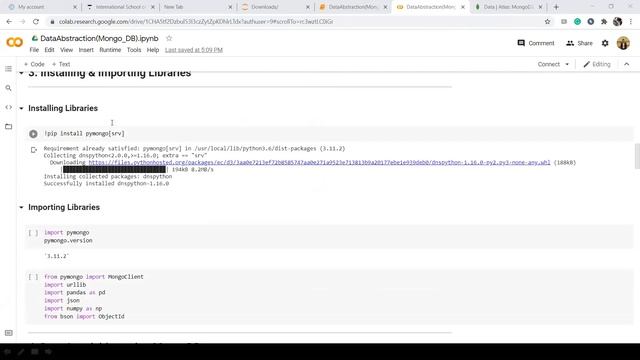
Task: Close the My account tab
Action: coord(75,7)
